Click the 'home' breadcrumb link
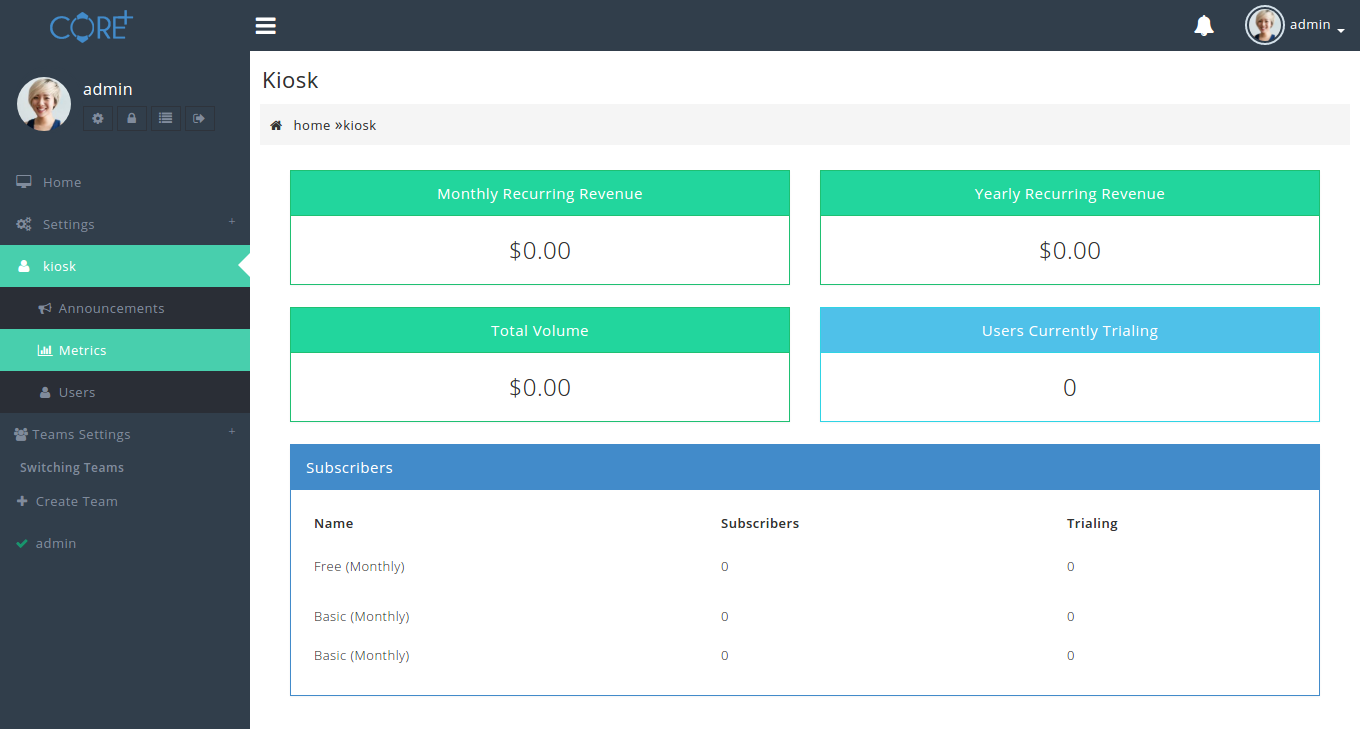Viewport: 1360px width, 729px height. tap(311, 125)
